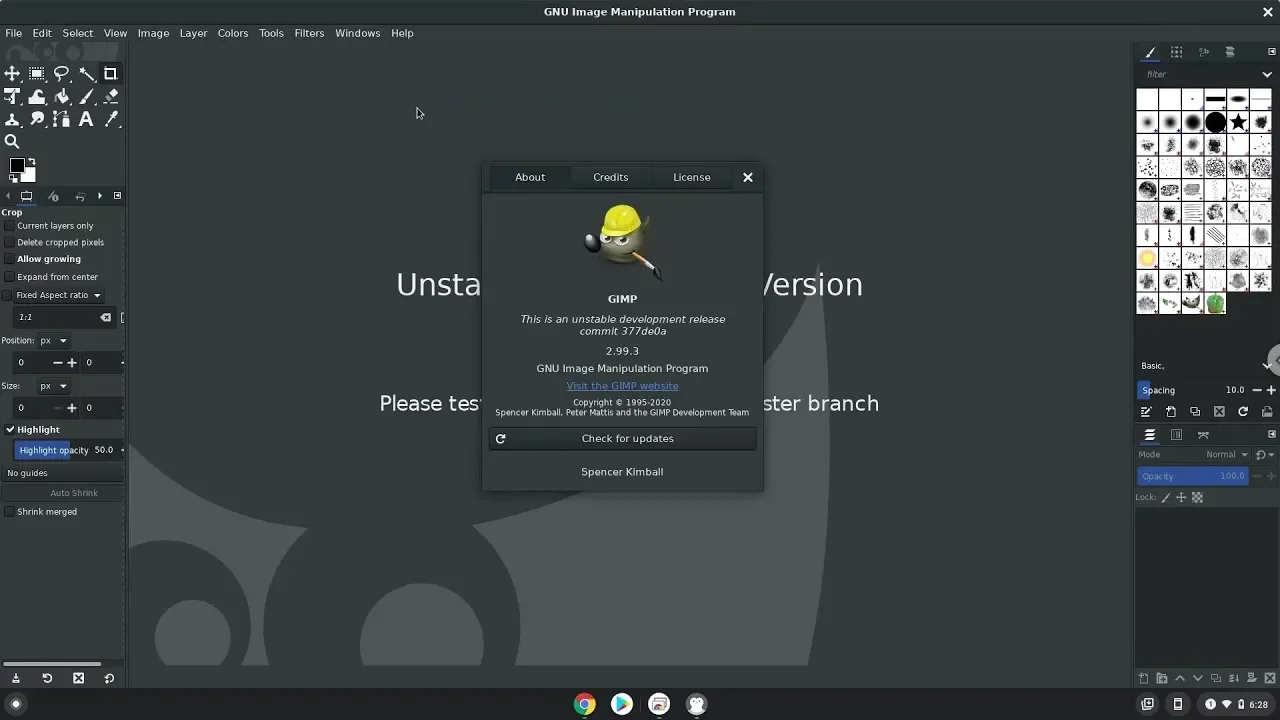Screen dimensions: 1280x720
Task: Close the About dialog
Action: pos(747,177)
